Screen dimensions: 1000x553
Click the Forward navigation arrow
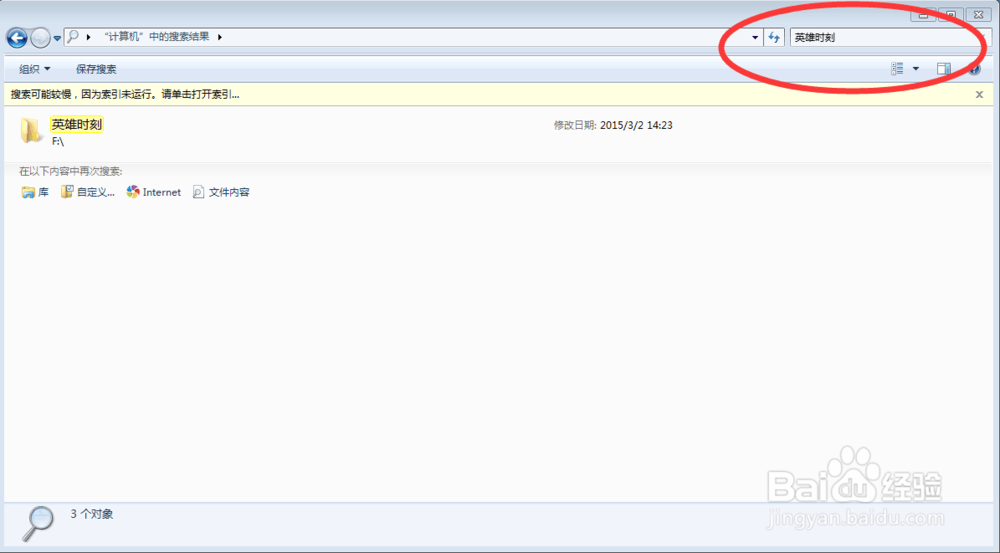[x=40, y=38]
